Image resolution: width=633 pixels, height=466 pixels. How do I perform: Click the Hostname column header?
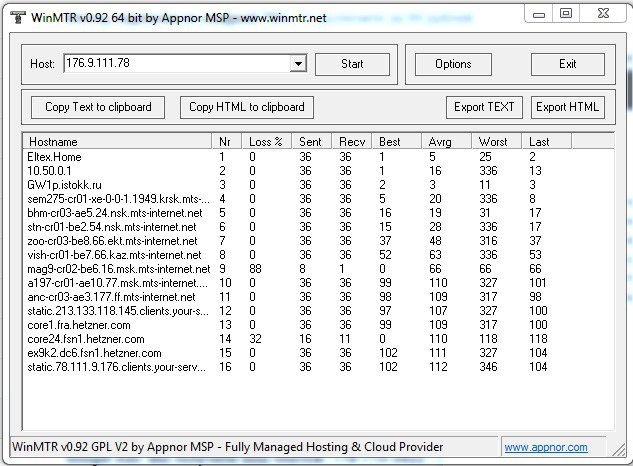(117, 142)
